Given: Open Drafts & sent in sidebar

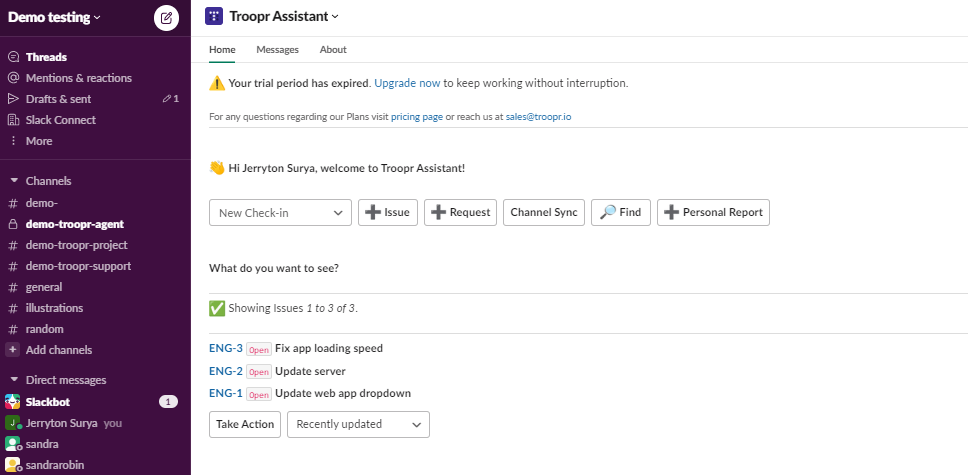Looking at the screenshot, I should coord(58,99).
